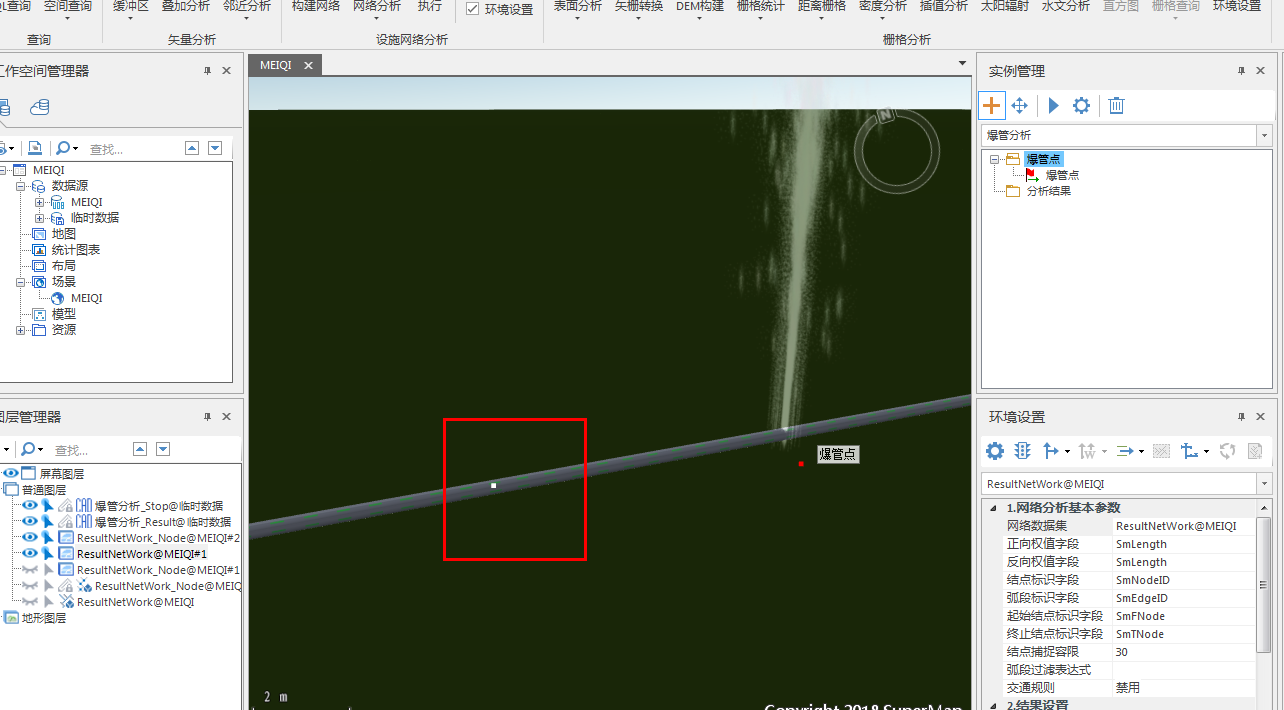Image resolution: width=1284 pixels, height=710 pixels.
Task: Select the move/pan crosshair tool in instance manager
Action: click(1020, 105)
